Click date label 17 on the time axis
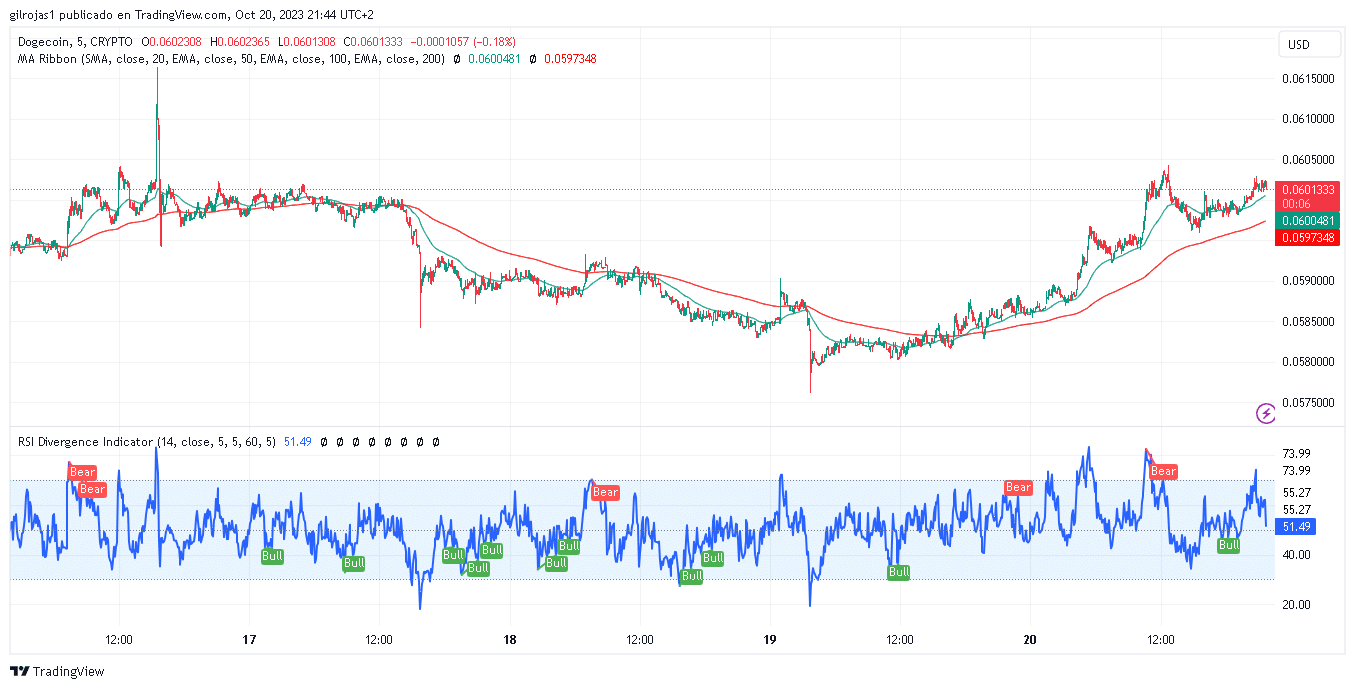Screen dimensions: 1355x689 [x=250, y=639]
